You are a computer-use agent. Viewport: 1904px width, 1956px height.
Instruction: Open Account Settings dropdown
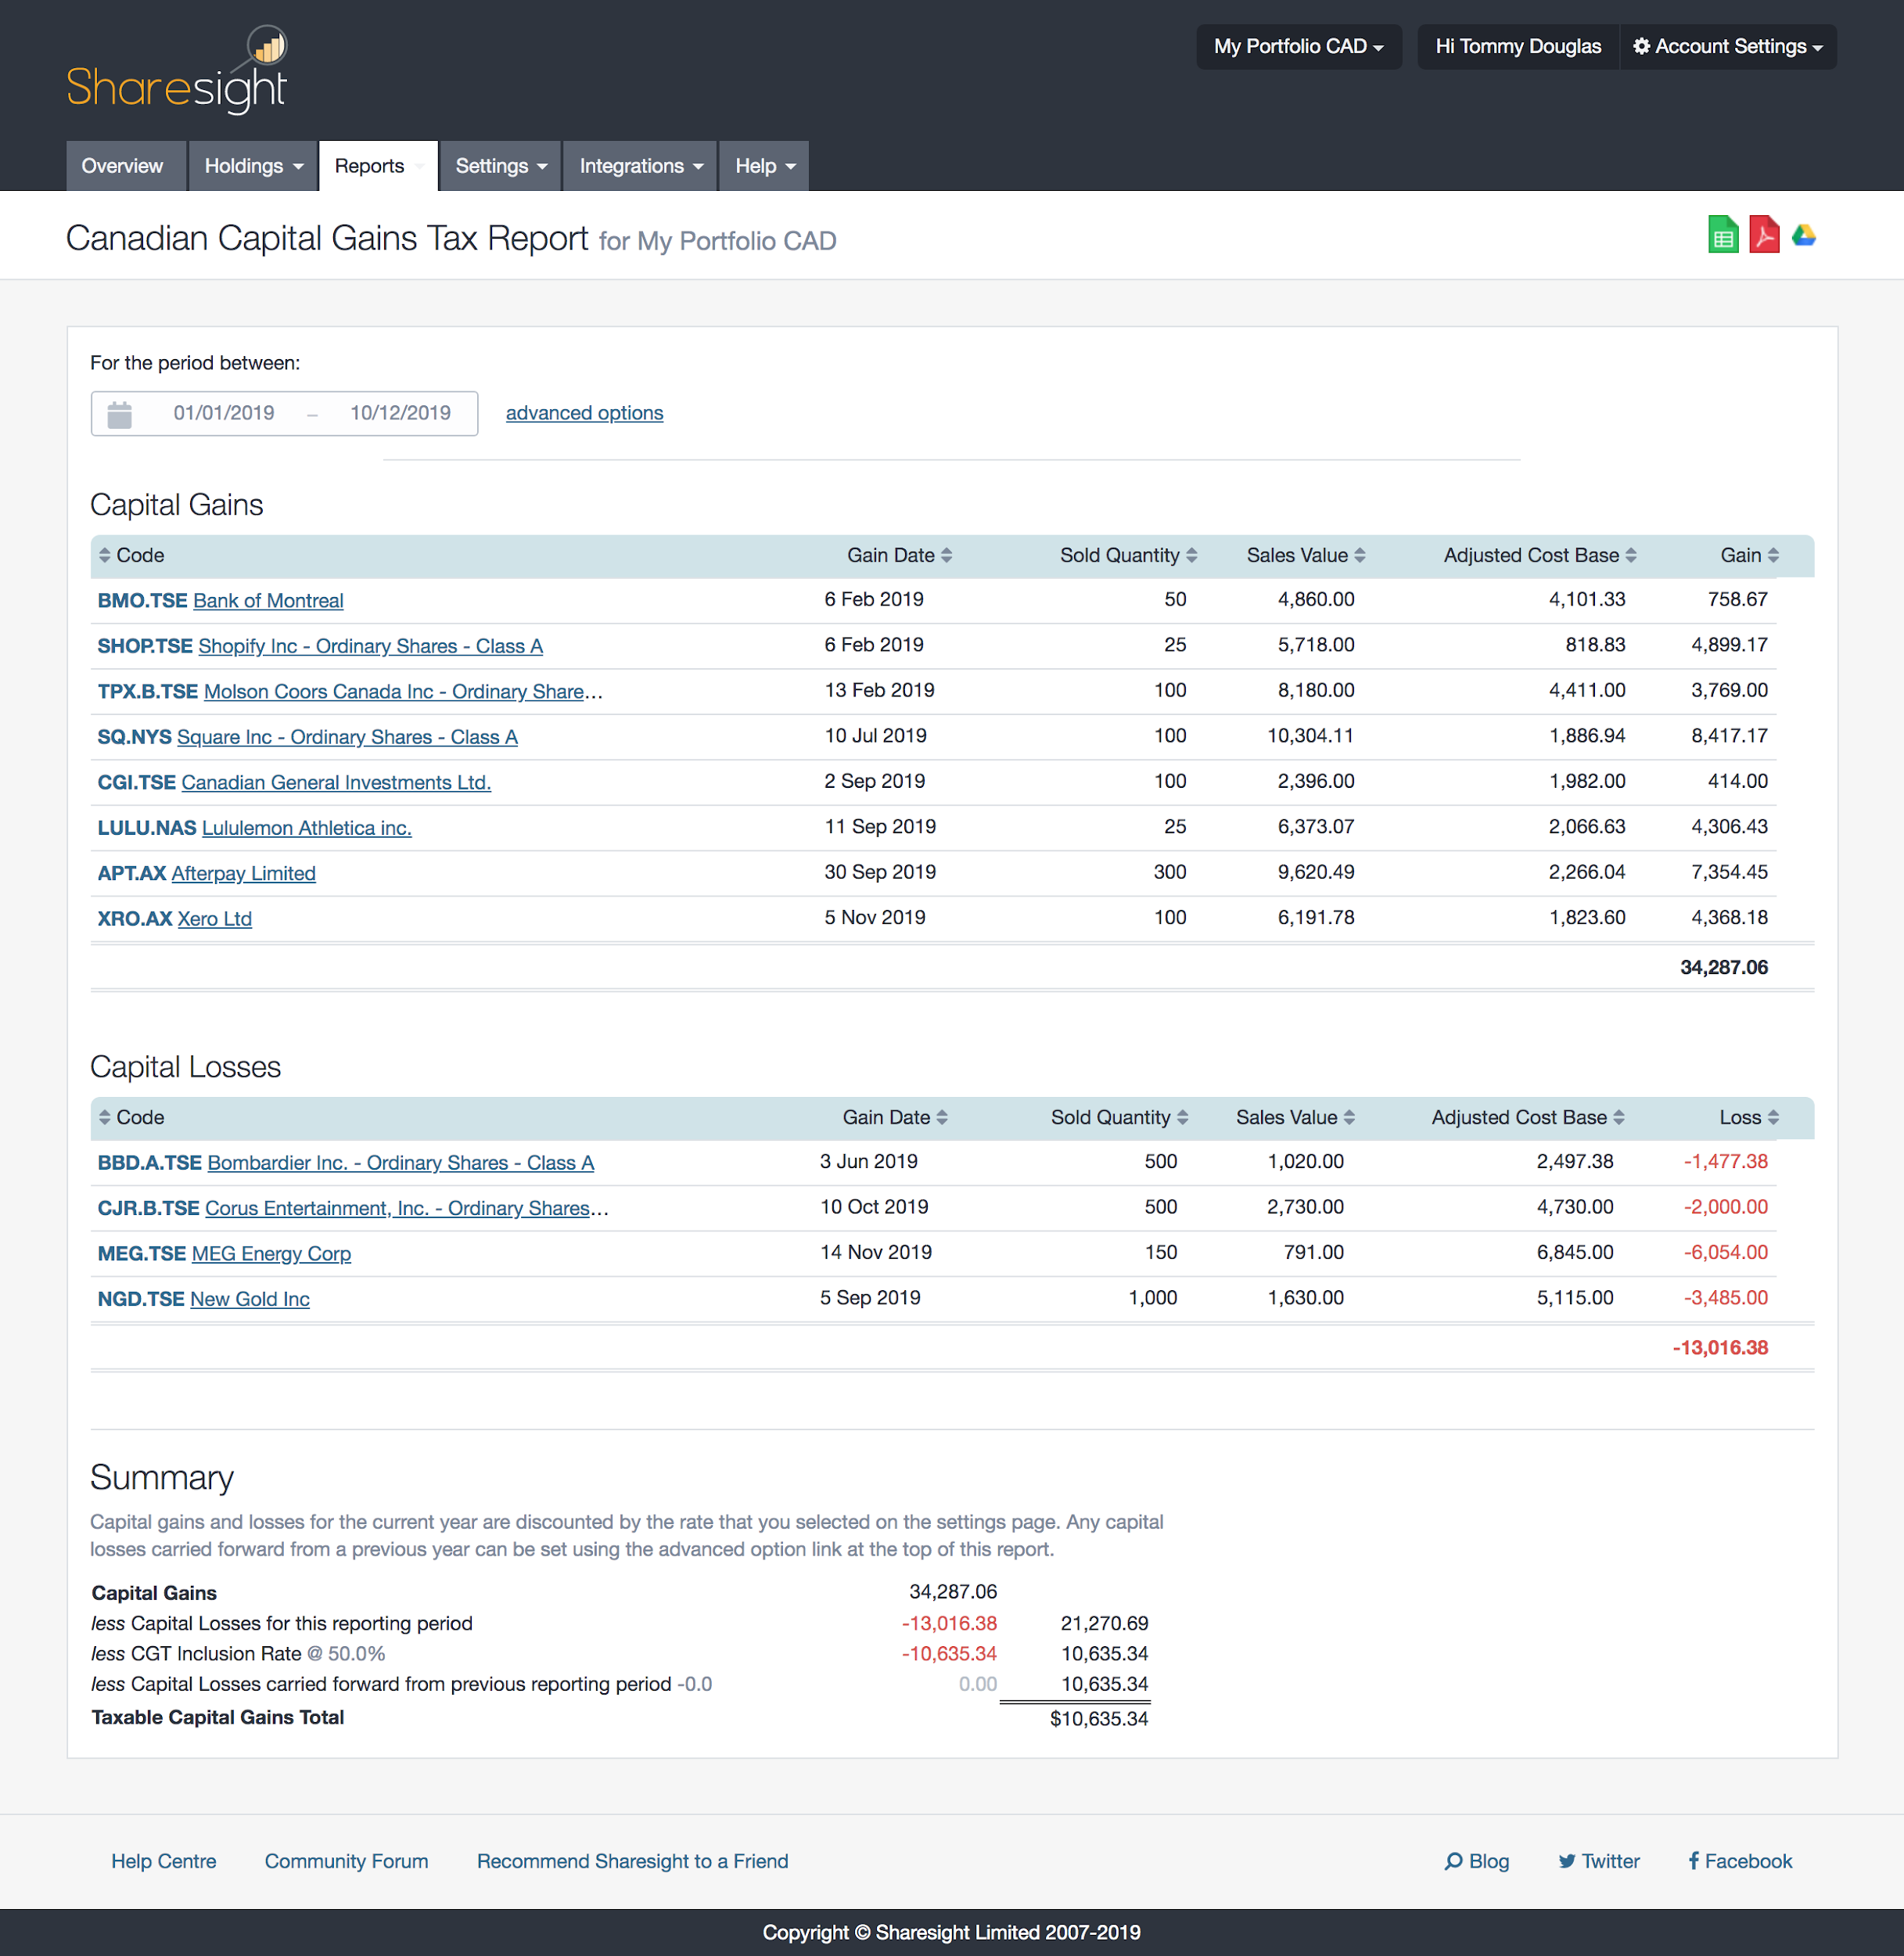(x=1727, y=47)
